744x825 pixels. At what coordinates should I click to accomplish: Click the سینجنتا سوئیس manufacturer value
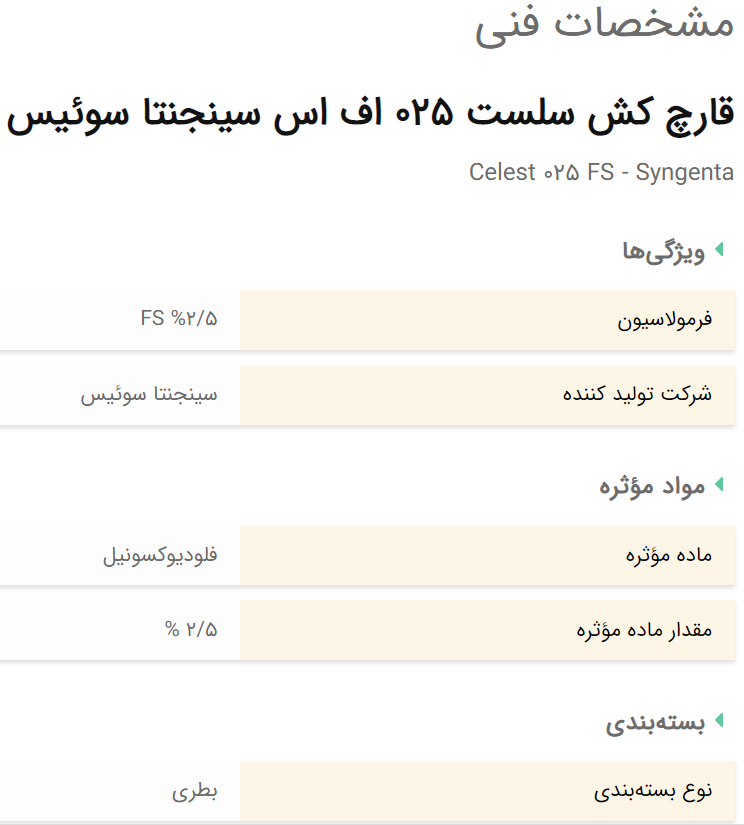tap(149, 395)
